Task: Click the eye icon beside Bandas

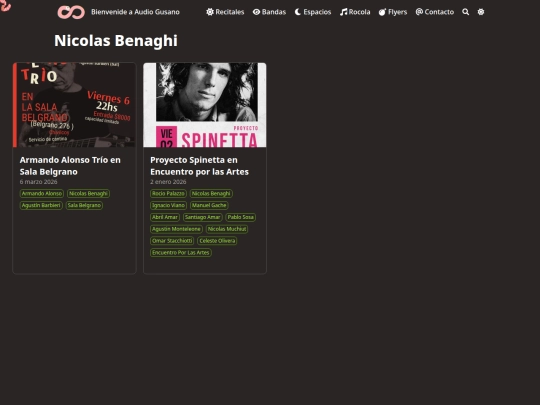Action: tap(256, 12)
